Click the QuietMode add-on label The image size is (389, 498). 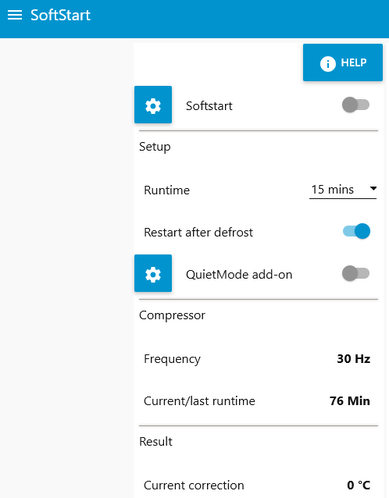(239, 274)
